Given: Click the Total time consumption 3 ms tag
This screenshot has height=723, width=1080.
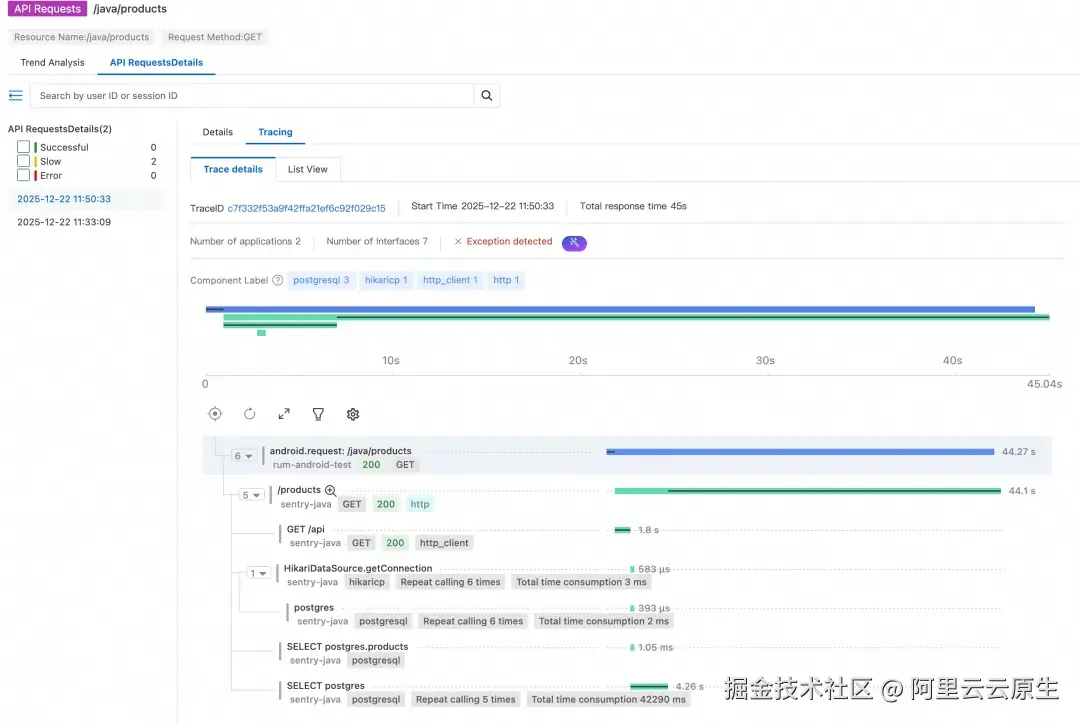Looking at the screenshot, I should pyautogui.click(x=581, y=583).
